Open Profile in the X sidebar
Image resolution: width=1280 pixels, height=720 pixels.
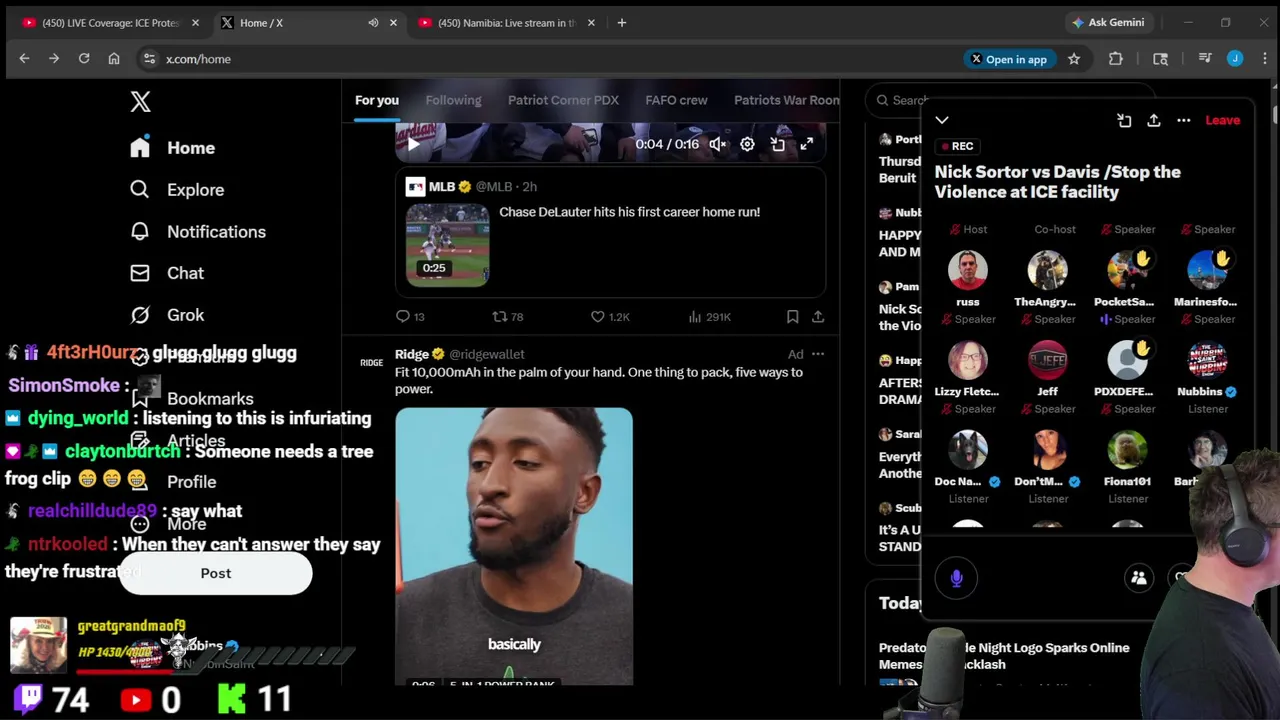click(172, 482)
